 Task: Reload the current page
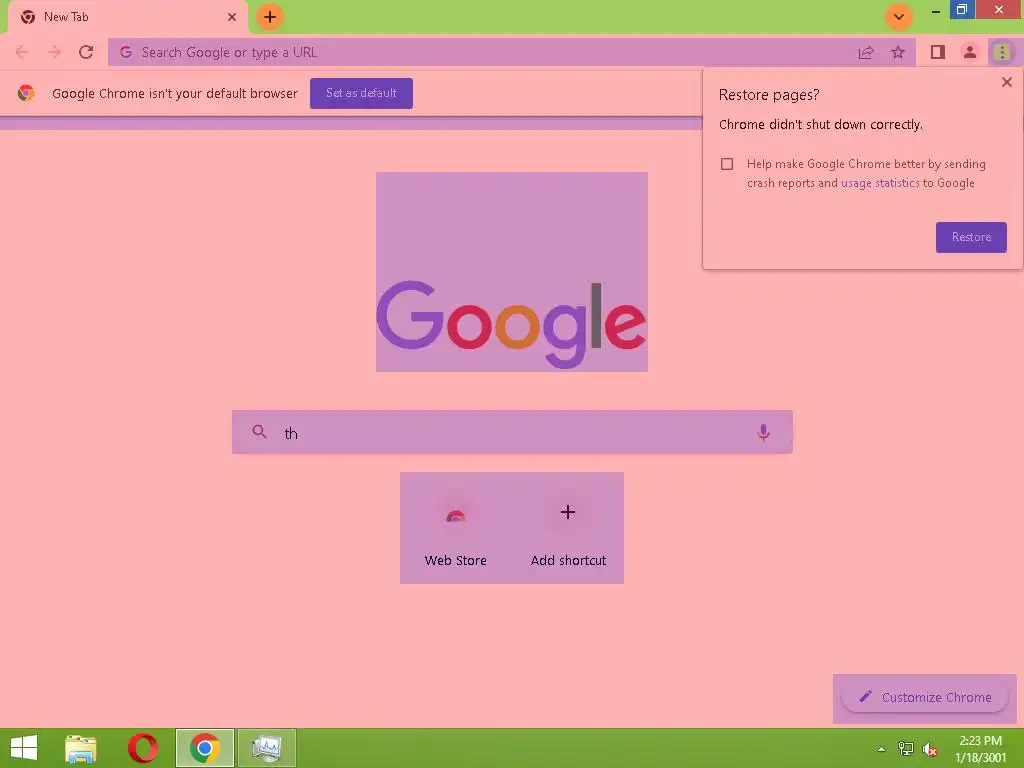(x=86, y=52)
